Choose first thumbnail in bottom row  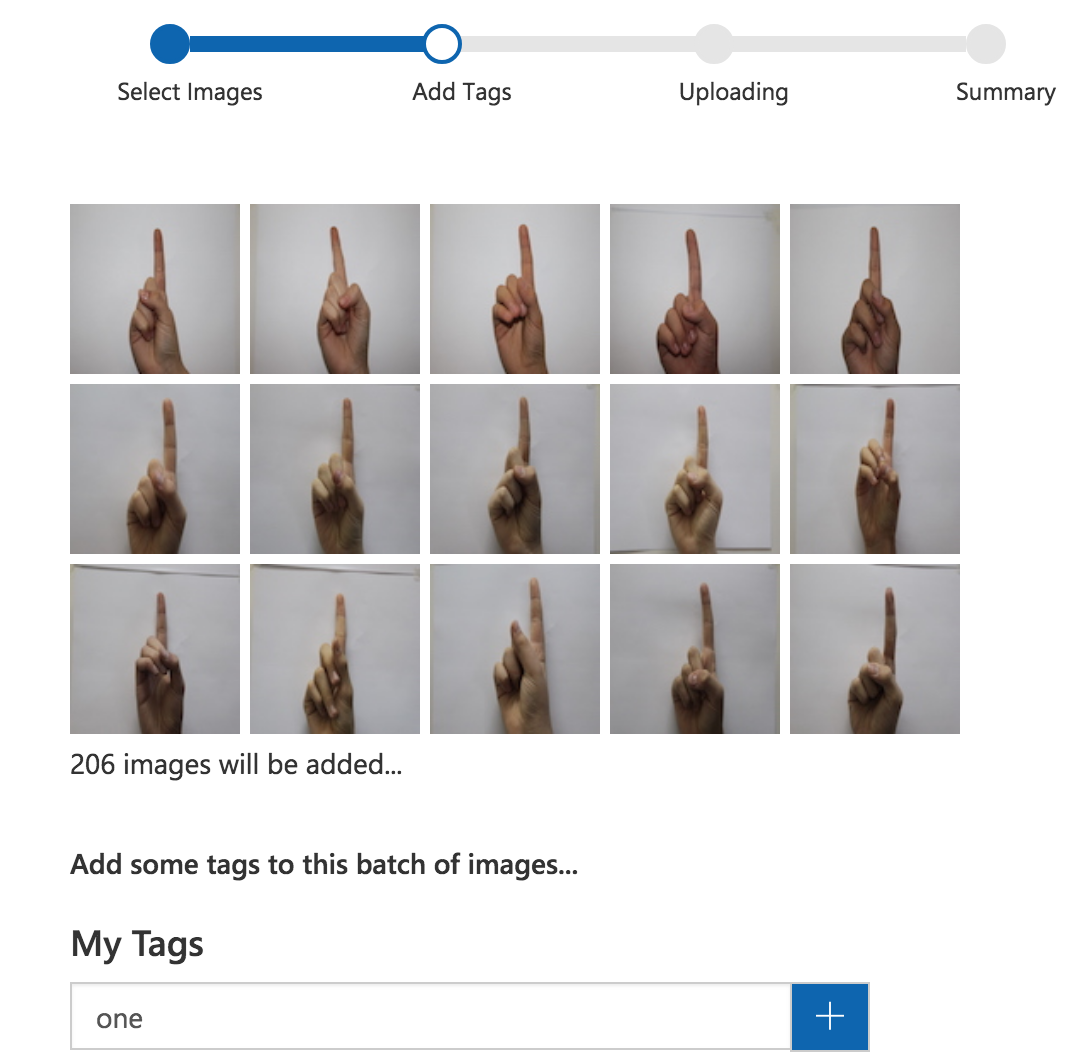[155, 649]
